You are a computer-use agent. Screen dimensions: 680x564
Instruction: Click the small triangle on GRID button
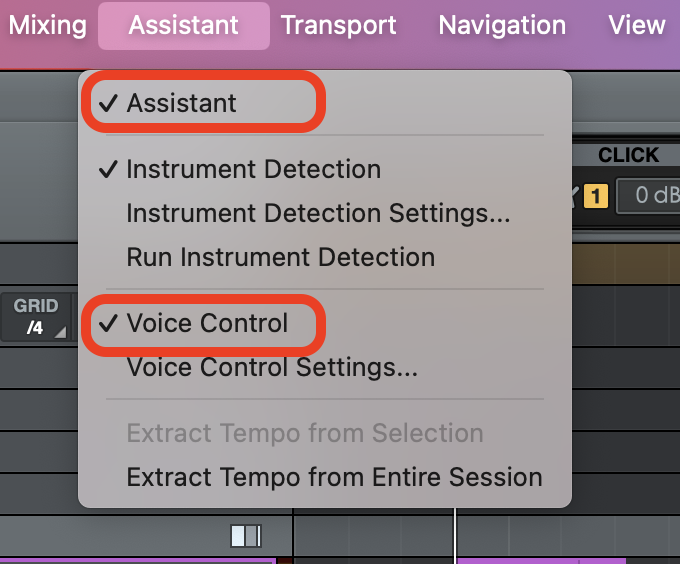point(61,331)
